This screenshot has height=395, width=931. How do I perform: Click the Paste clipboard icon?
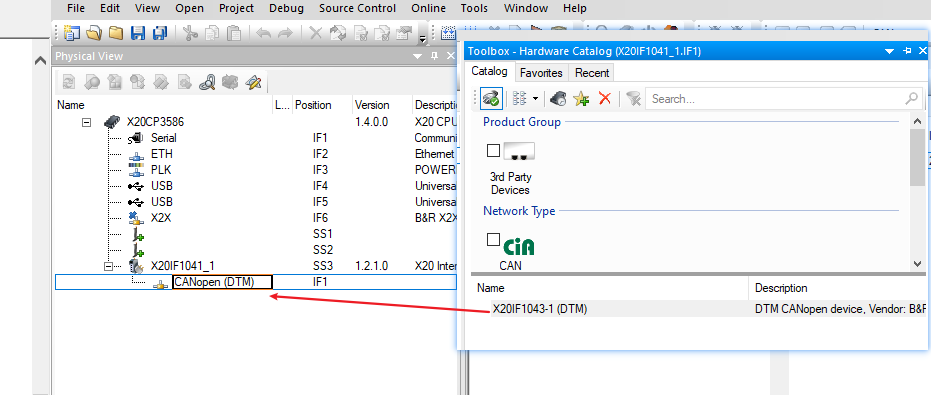(234, 33)
